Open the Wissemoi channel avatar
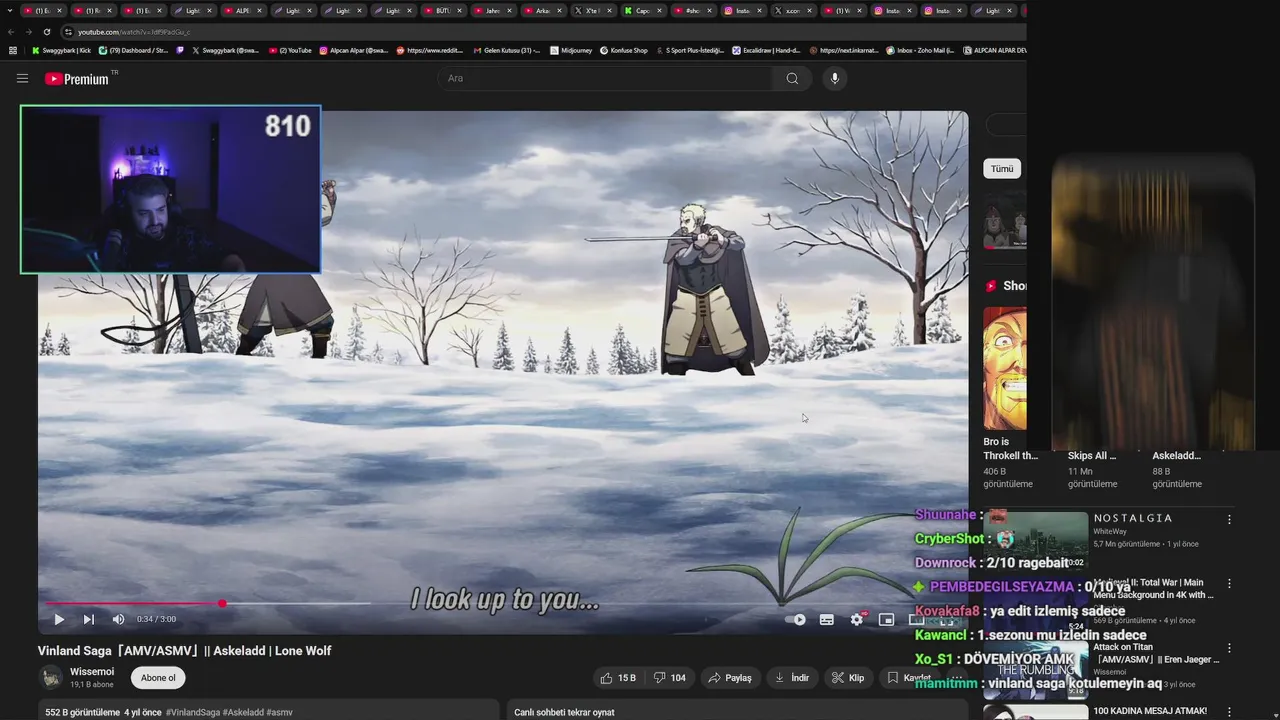 [50, 678]
